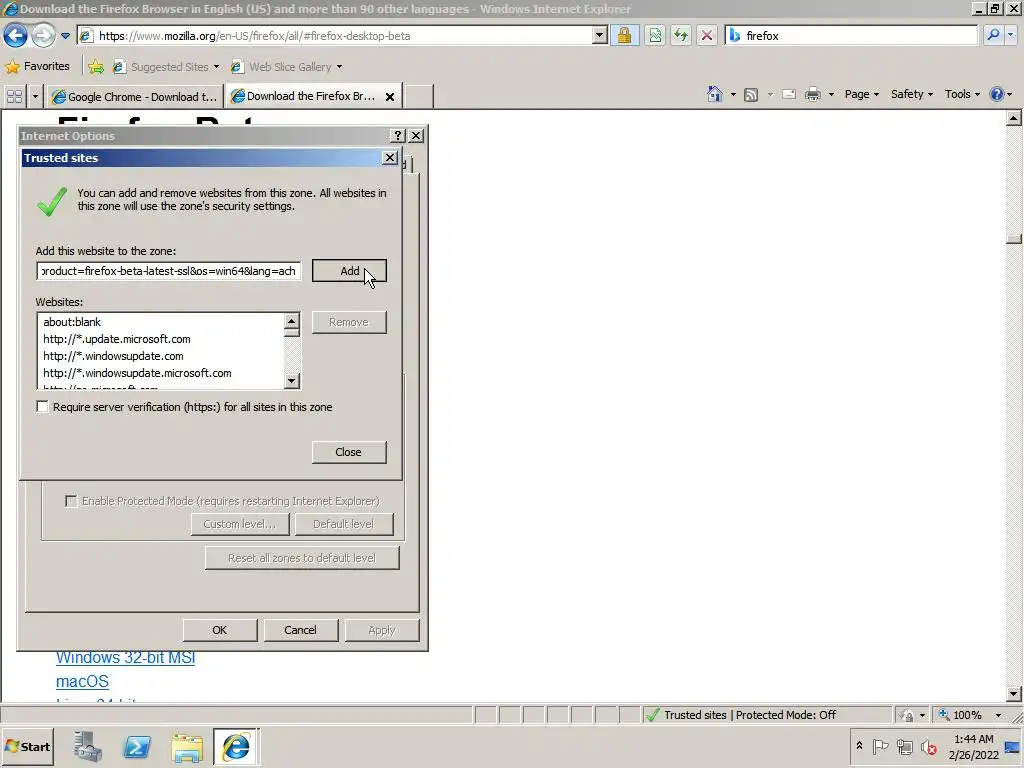Click the browser Forward arrow button

pyautogui.click(x=43, y=35)
